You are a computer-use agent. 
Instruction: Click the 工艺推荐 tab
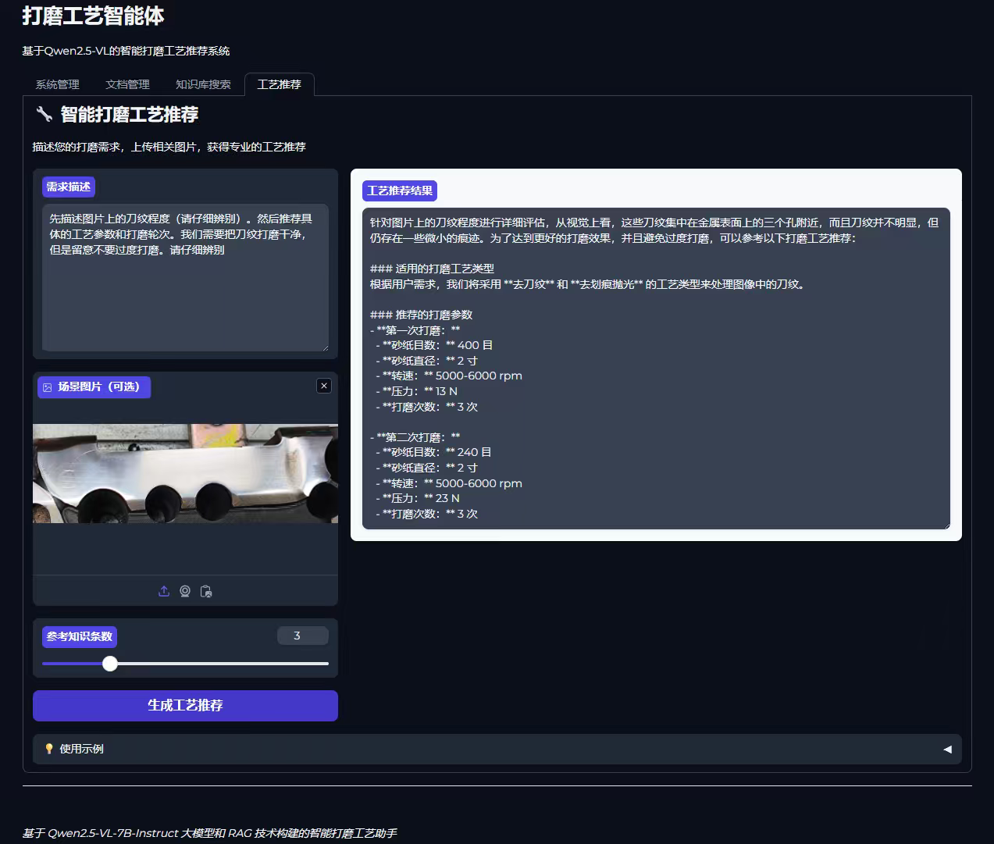tap(279, 84)
